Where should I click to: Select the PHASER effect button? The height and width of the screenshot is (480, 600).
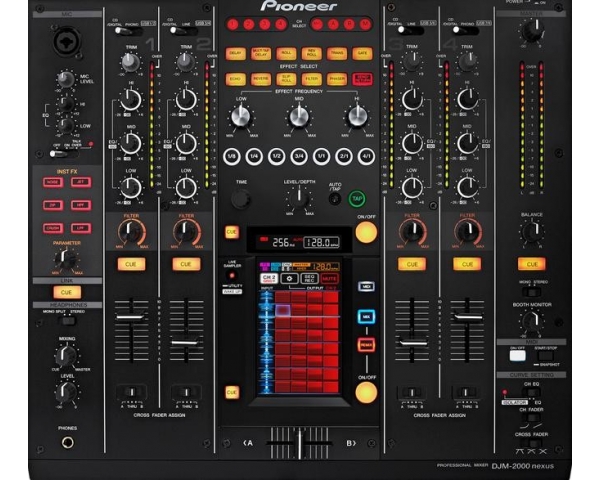(337, 79)
